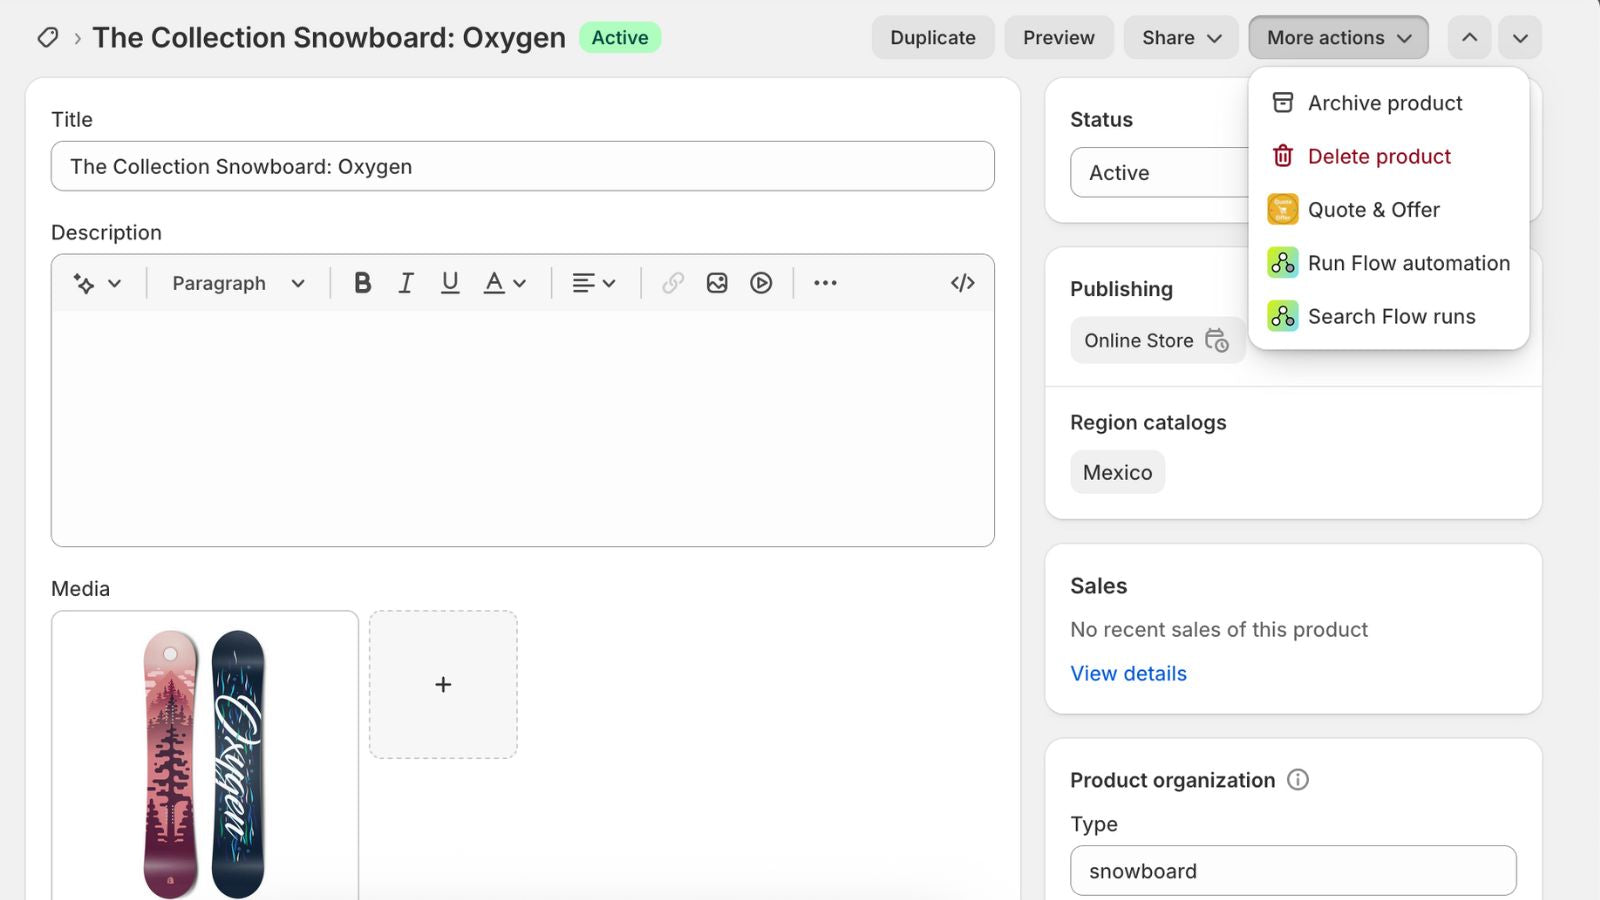This screenshot has width=1600, height=900.
Task: Select Run Flow automation option
Action: click(x=1408, y=263)
